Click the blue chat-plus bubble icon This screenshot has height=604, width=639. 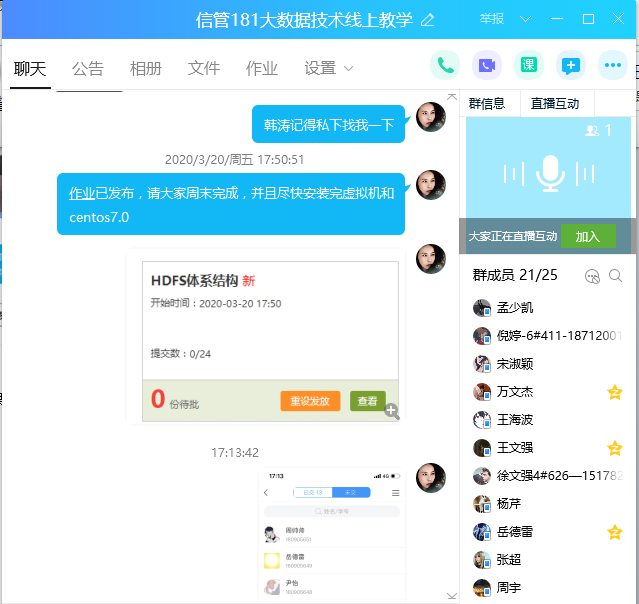(570, 66)
